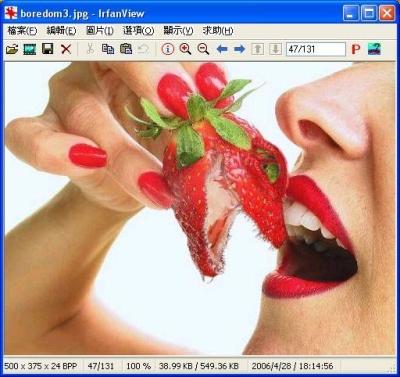Go to next image with right arrow
Screen dimensions: 400x377
coord(239,49)
